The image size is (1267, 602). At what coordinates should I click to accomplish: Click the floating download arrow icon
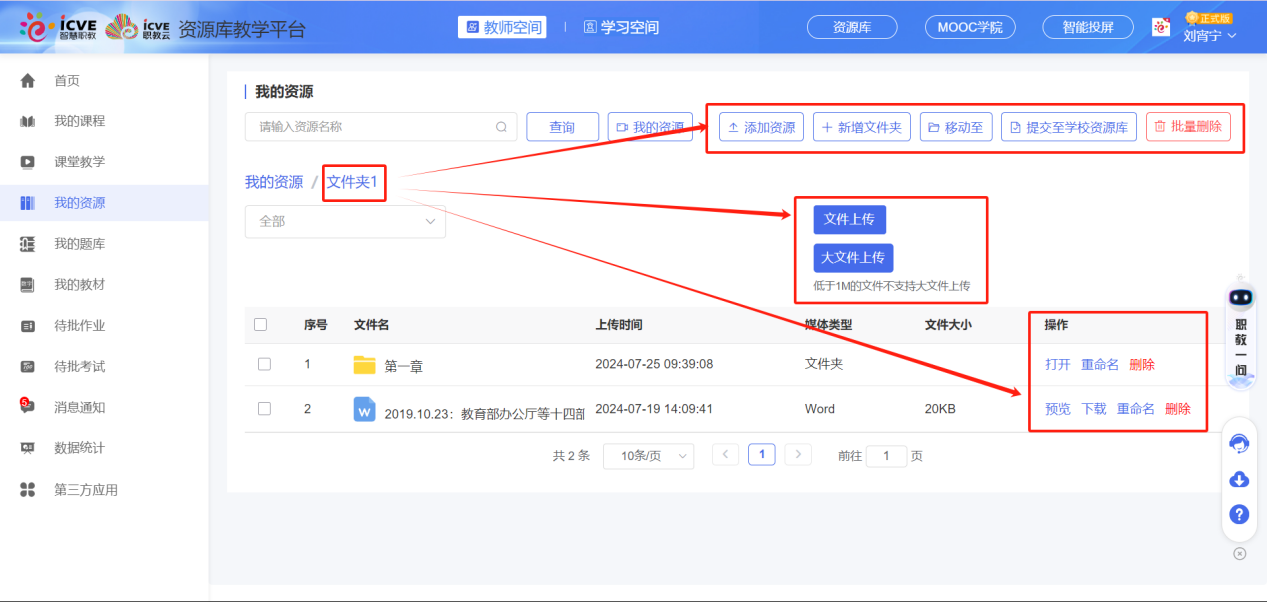(1238, 479)
